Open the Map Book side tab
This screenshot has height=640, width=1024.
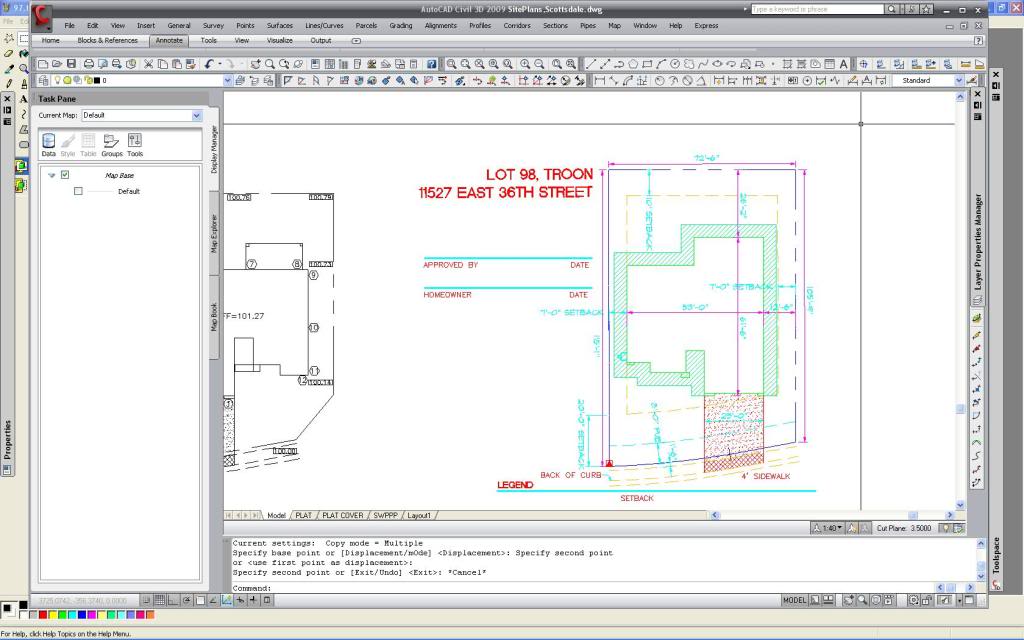214,317
